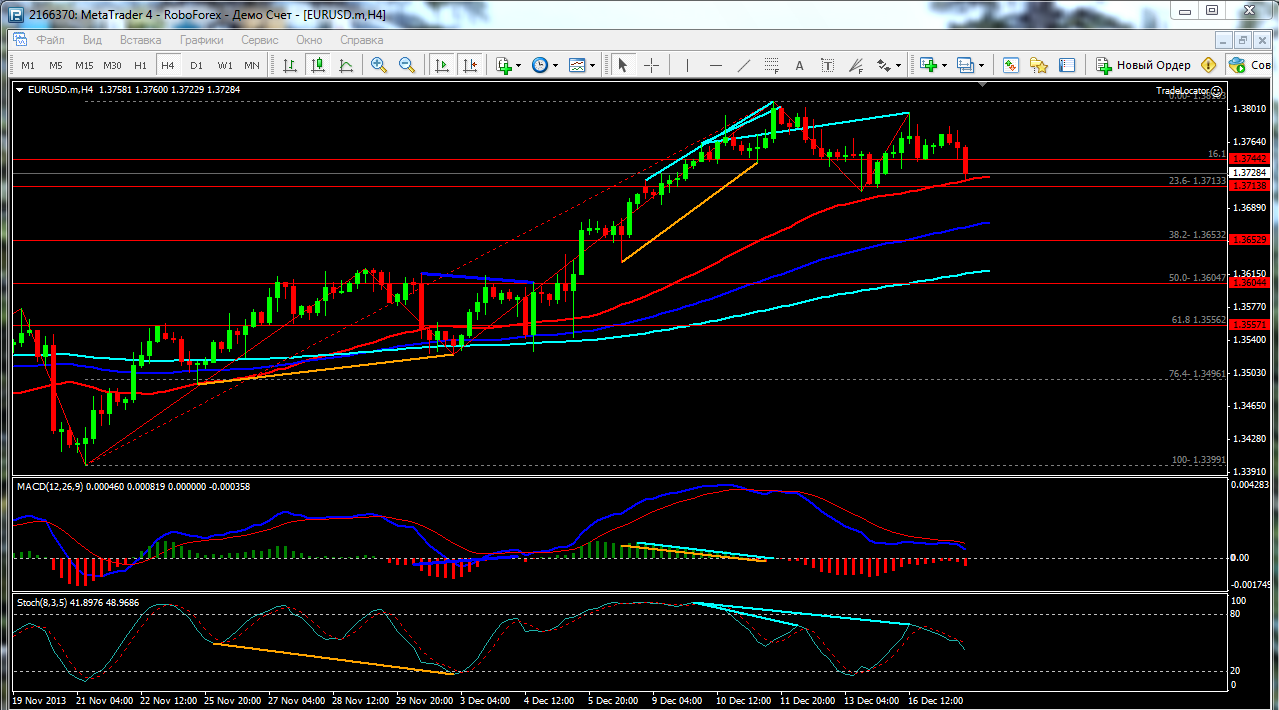This screenshot has height=710, width=1279.
Task: Select the Cursor arrow tool
Action: [622, 65]
